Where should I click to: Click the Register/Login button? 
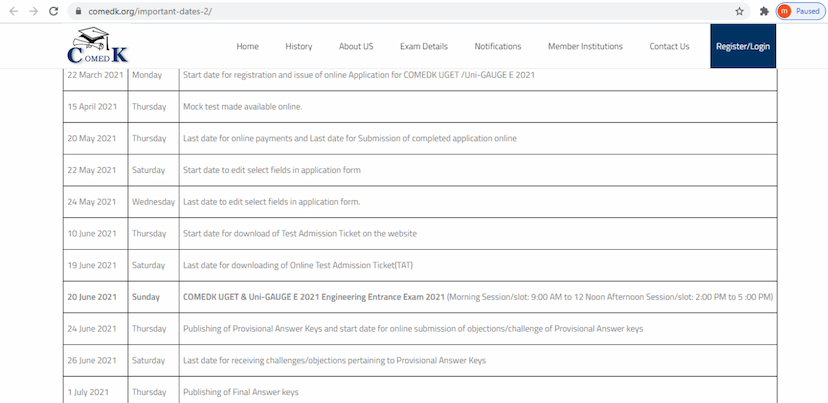point(743,46)
